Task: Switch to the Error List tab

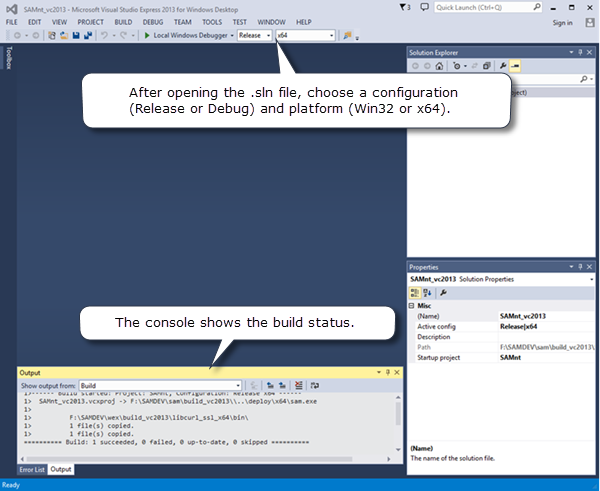Action: [32, 469]
